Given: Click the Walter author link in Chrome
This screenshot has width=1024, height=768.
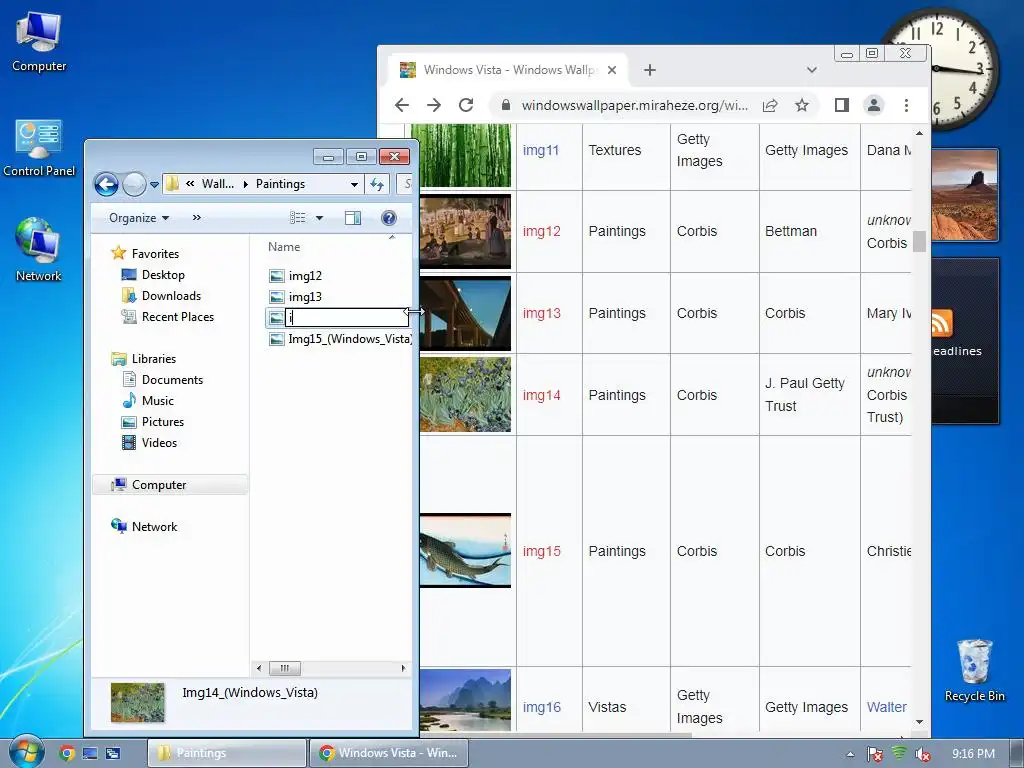Looking at the screenshot, I should (x=887, y=707).
